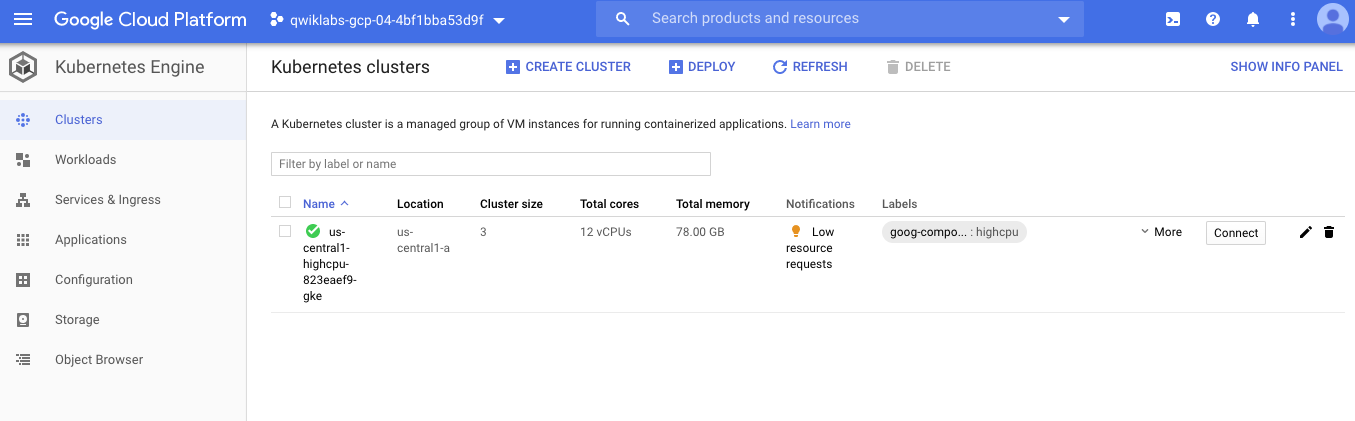Expand the search bar dropdown arrow
The image size is (1355, 421).
(x=1063, y=19)
